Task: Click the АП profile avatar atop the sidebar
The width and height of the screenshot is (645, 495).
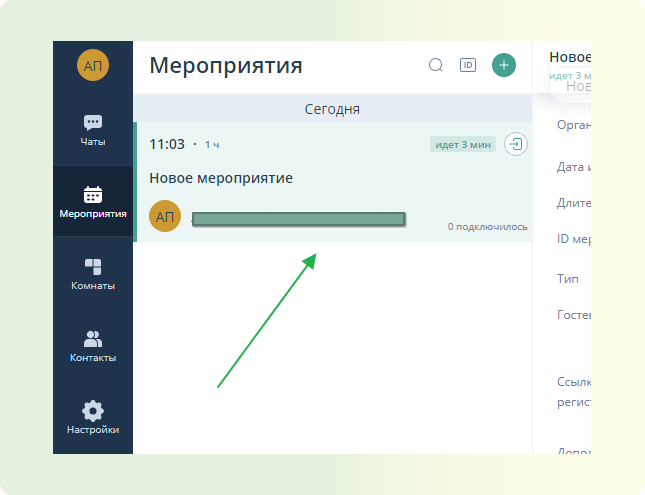Action: click(93, 65)
